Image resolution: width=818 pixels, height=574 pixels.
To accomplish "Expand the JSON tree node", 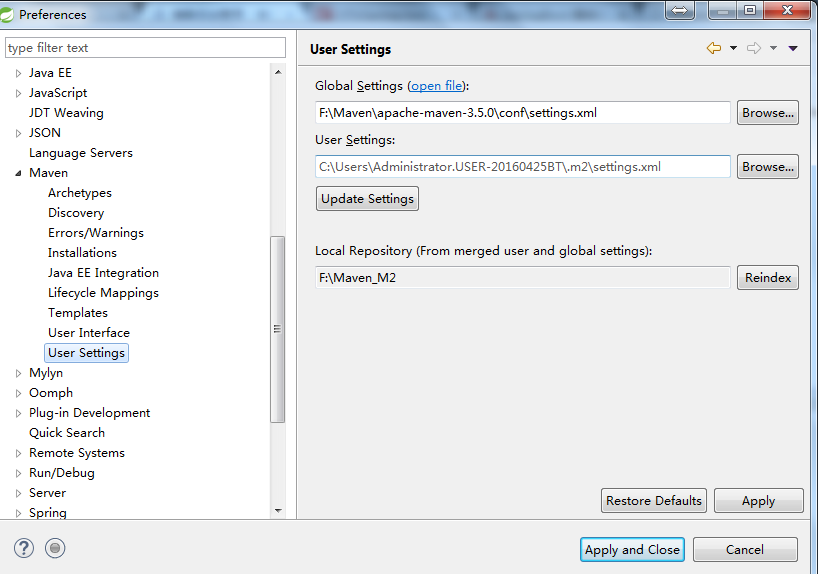I will pos(18,133).
